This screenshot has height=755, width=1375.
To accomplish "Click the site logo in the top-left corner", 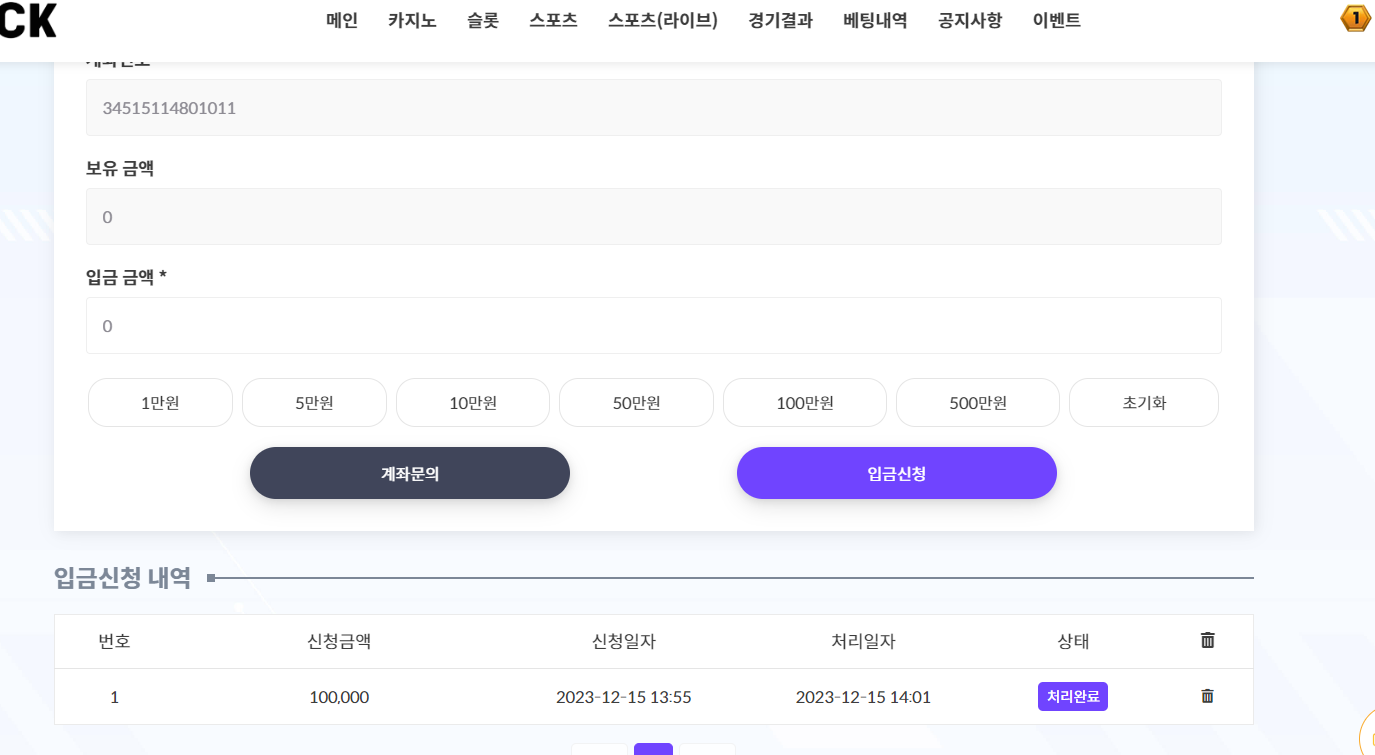I will [x=28, y=20].
